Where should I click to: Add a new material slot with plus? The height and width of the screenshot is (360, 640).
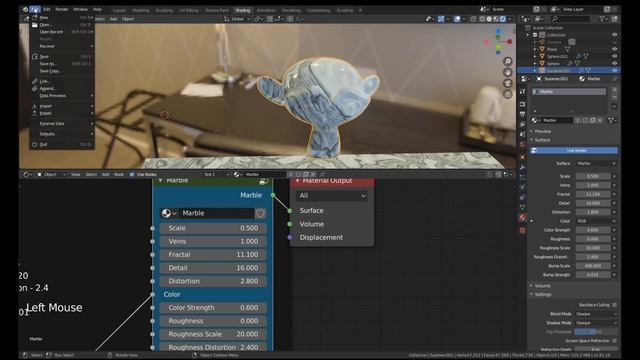(614, 90)
